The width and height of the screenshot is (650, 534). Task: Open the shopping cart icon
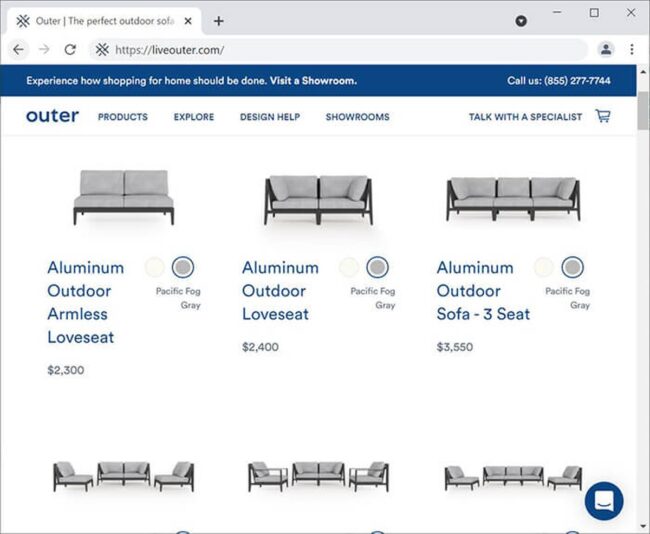(603, 116)
